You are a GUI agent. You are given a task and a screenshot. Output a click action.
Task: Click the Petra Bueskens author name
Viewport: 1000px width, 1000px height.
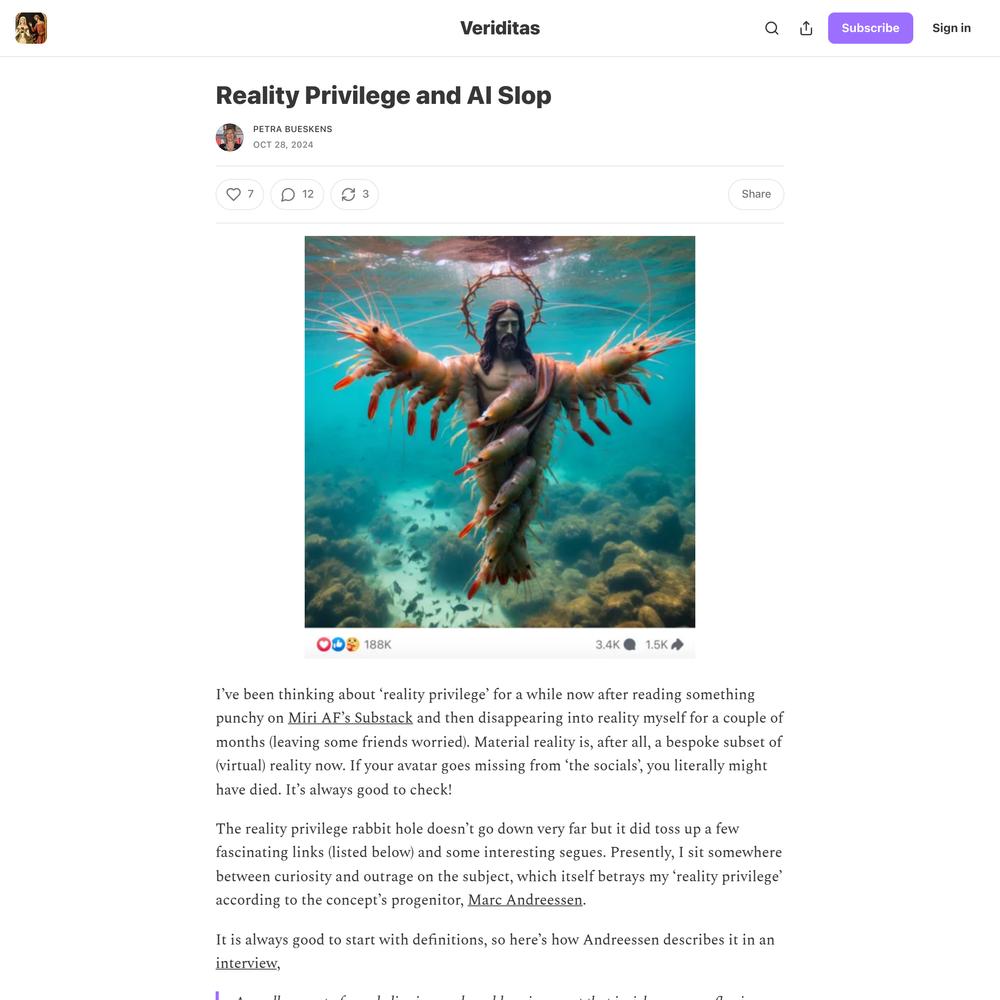(x=293, y=129)
